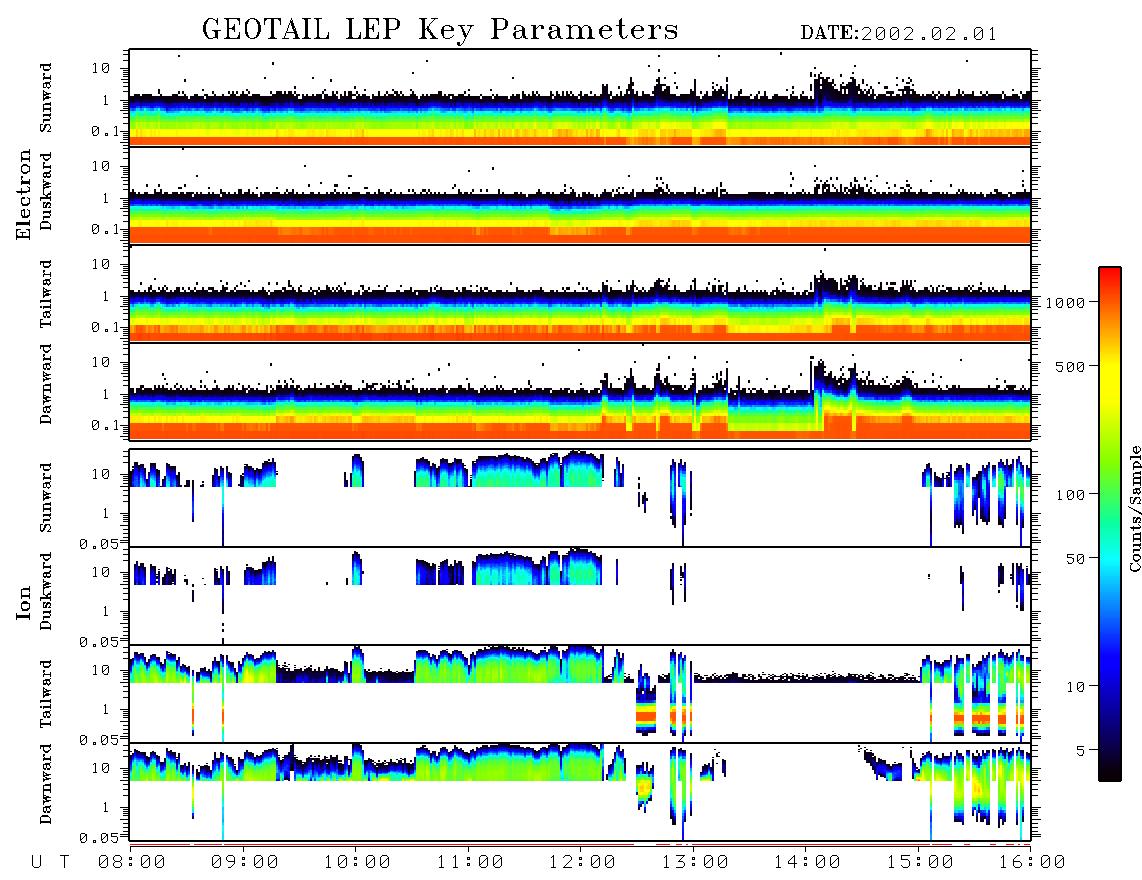Click the 15:00 time axis label

[x=920, y=862]
